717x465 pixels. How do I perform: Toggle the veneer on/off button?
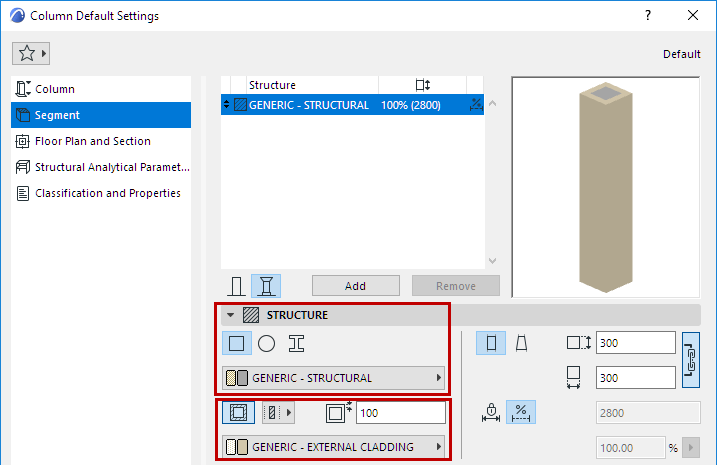[x=238, y=412]
